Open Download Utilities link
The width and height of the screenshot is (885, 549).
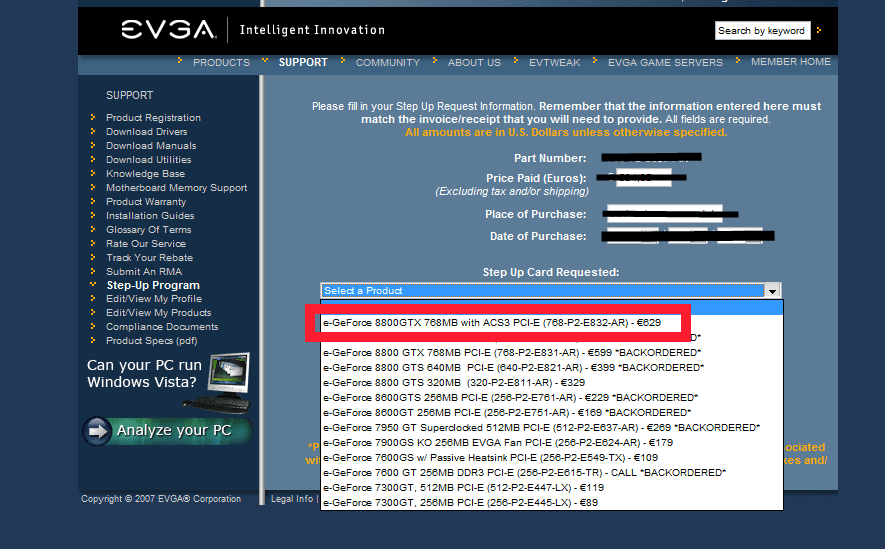click(x=148, y=160)
